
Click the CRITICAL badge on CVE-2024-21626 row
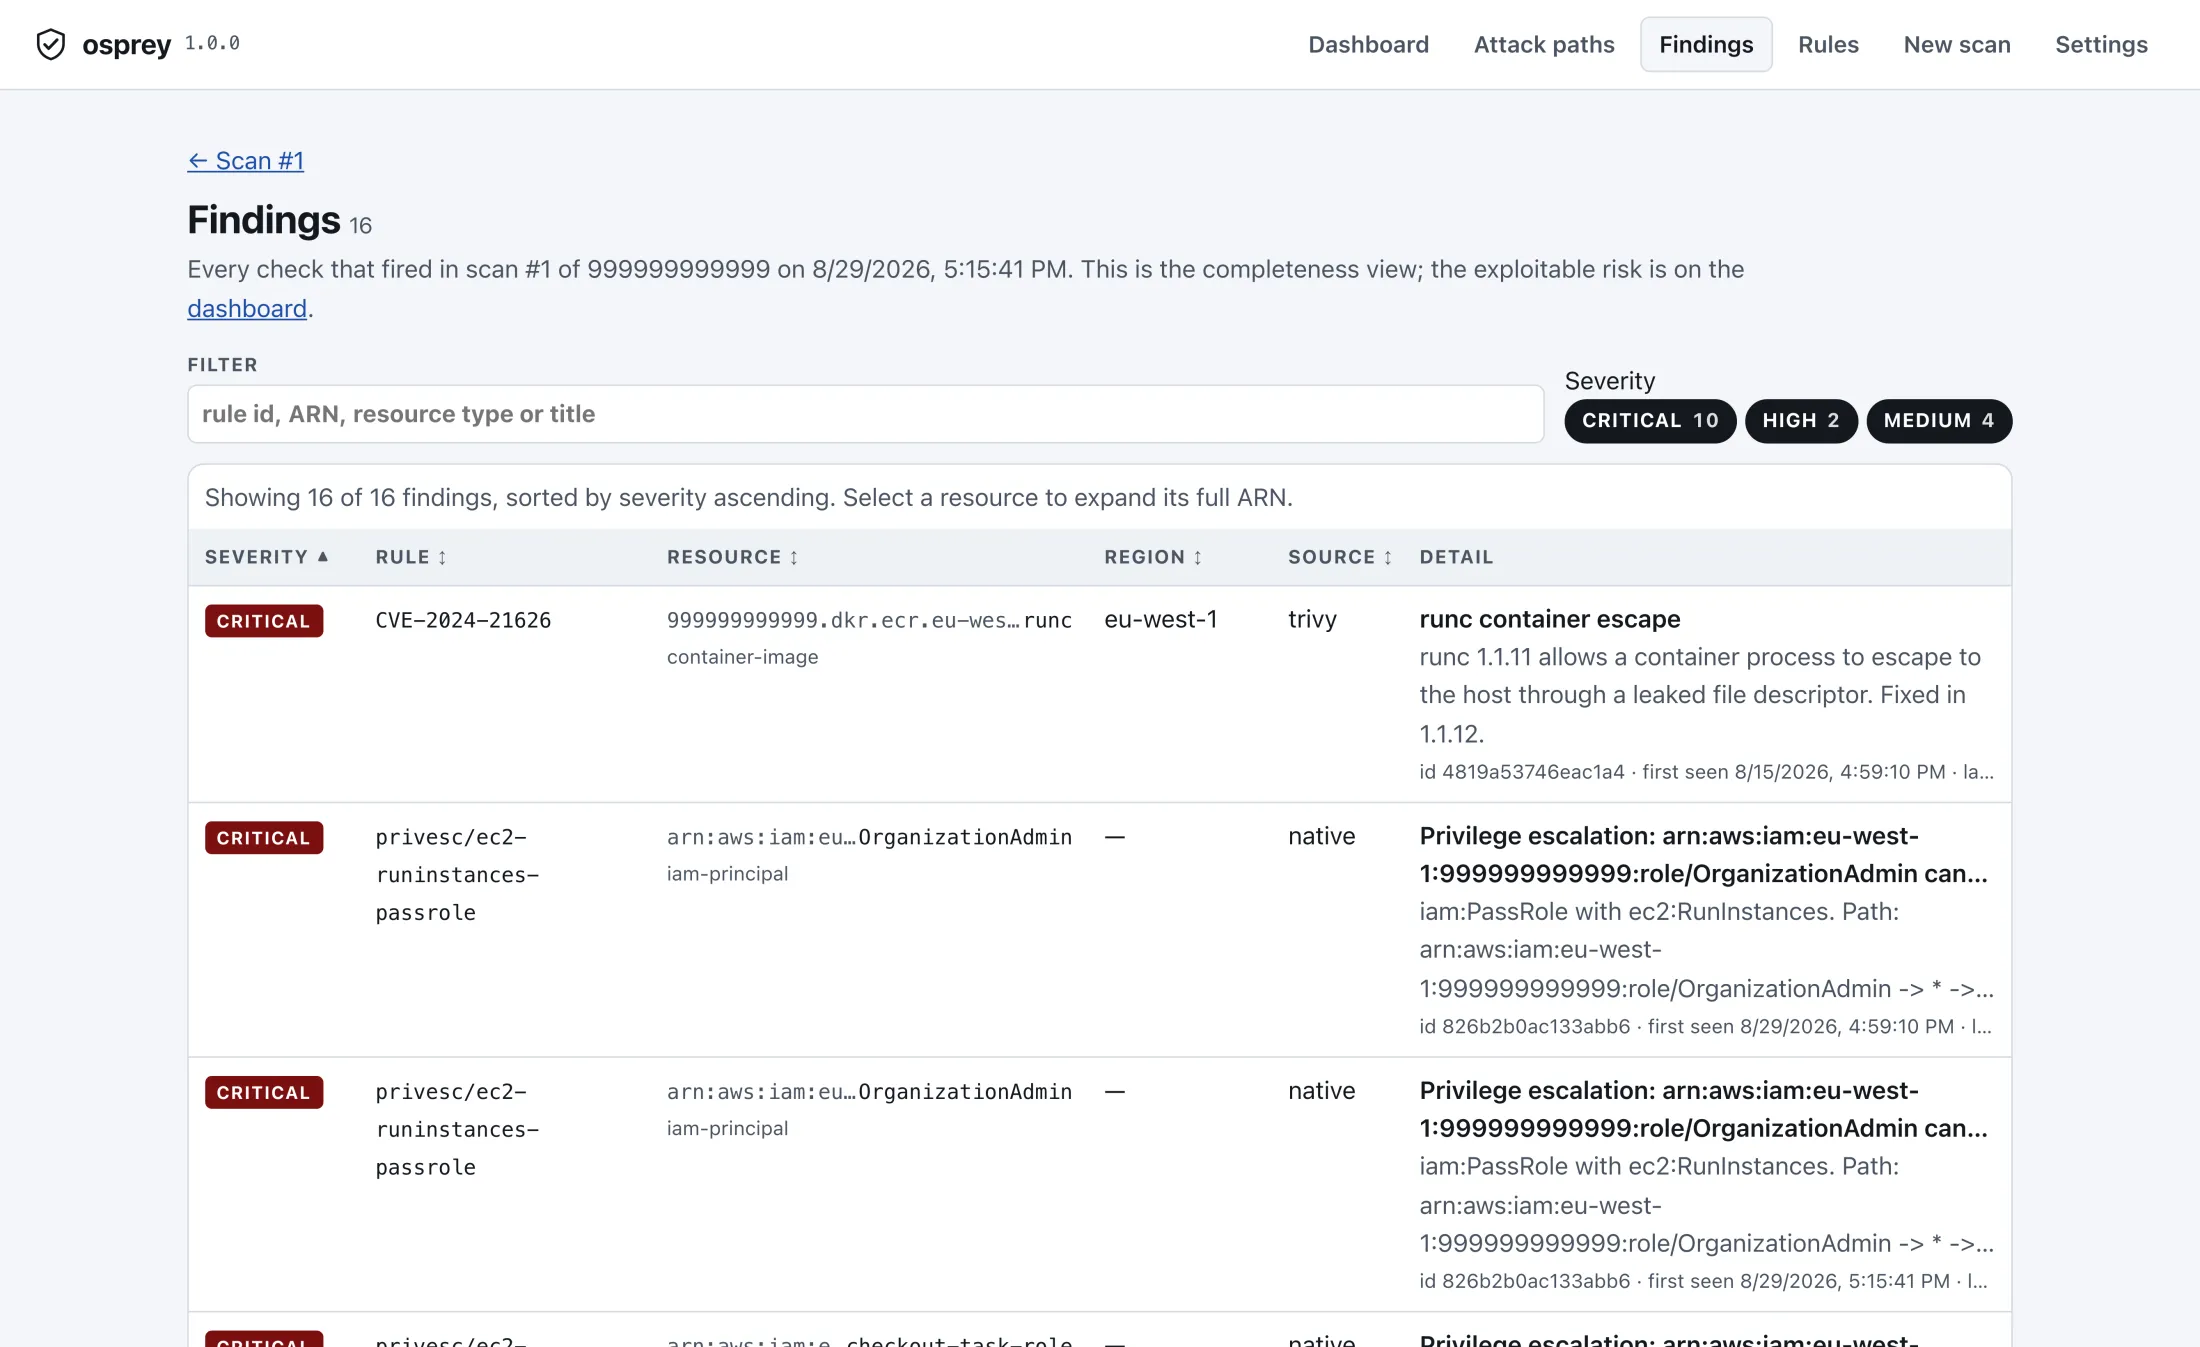point(264,621)
